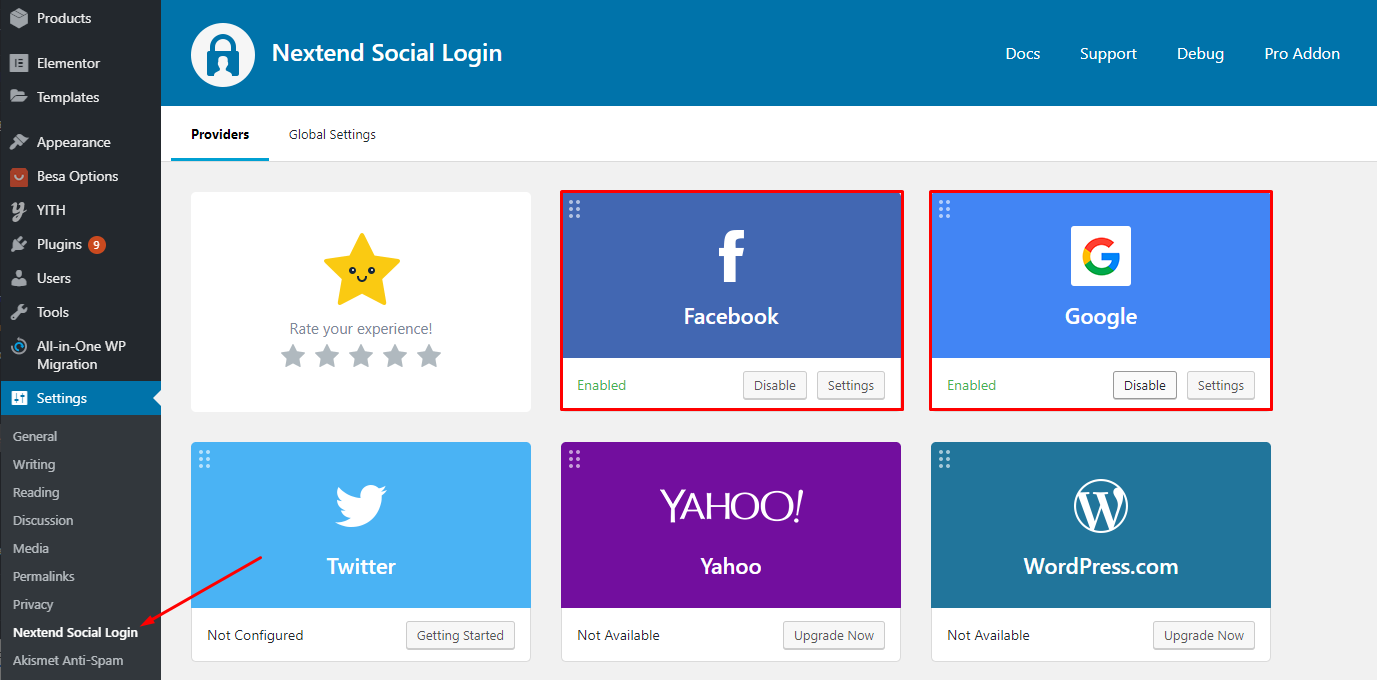This screenshot has width=1377, height=680.
Task: Click Getting Started for Twitter
Action: tap(460, 635)
